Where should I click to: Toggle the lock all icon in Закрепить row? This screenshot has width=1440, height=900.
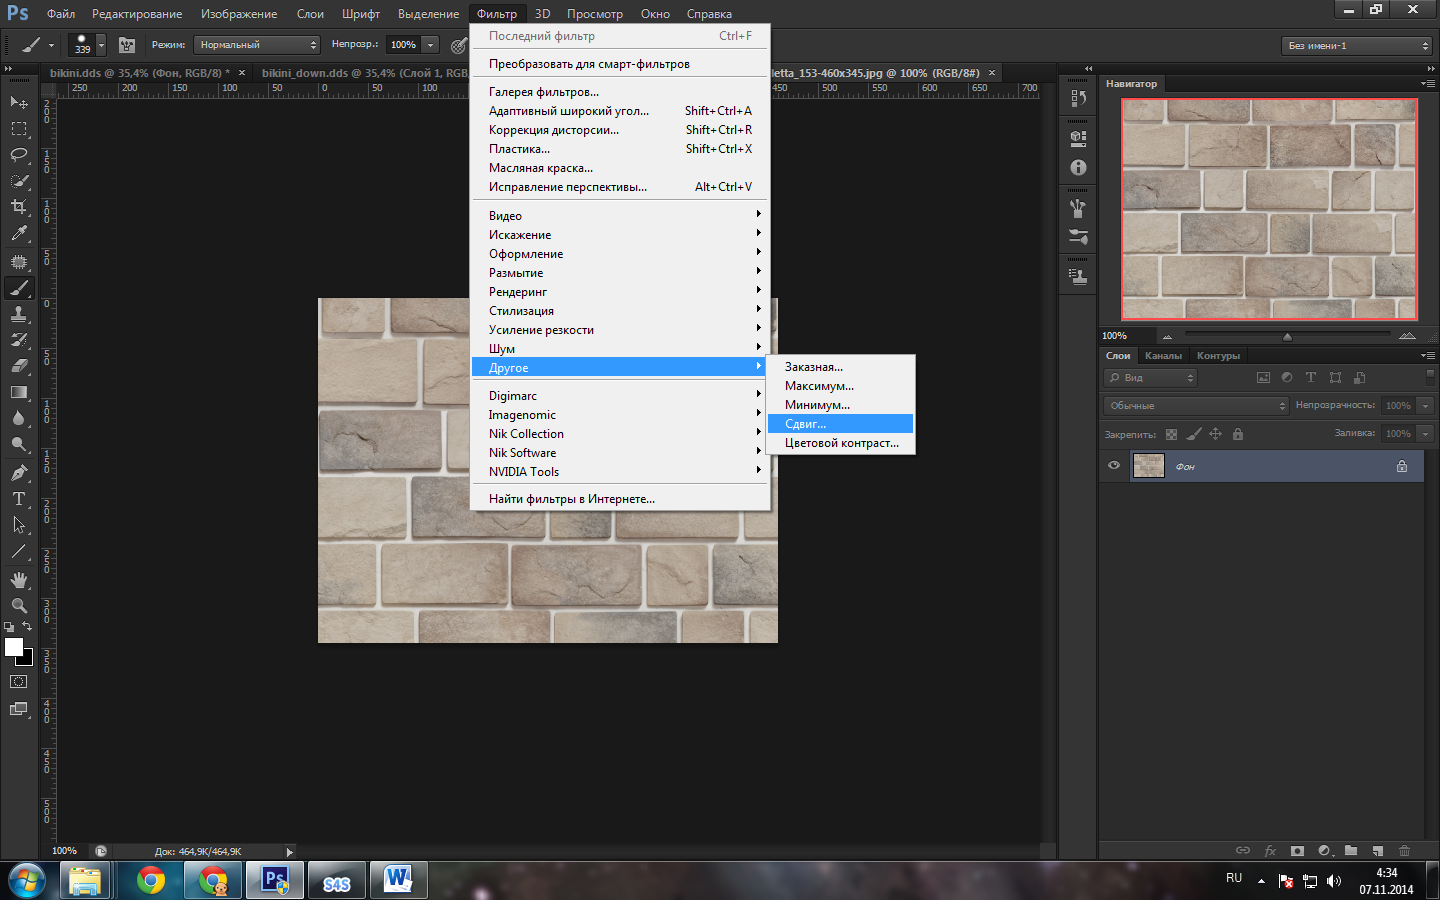1238,434
